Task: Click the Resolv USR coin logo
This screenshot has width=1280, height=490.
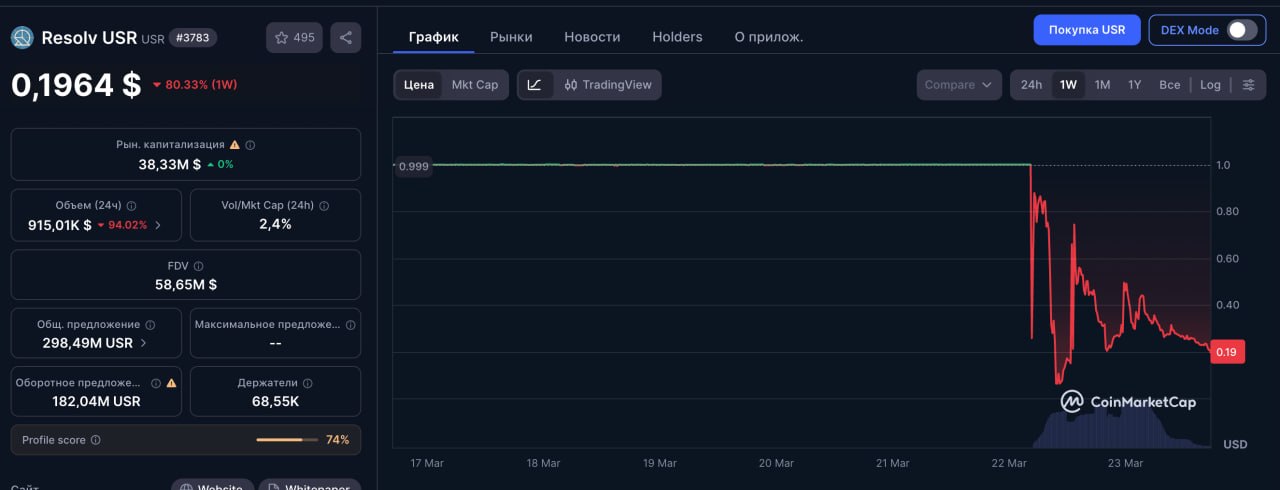Action: click(22, 38)
